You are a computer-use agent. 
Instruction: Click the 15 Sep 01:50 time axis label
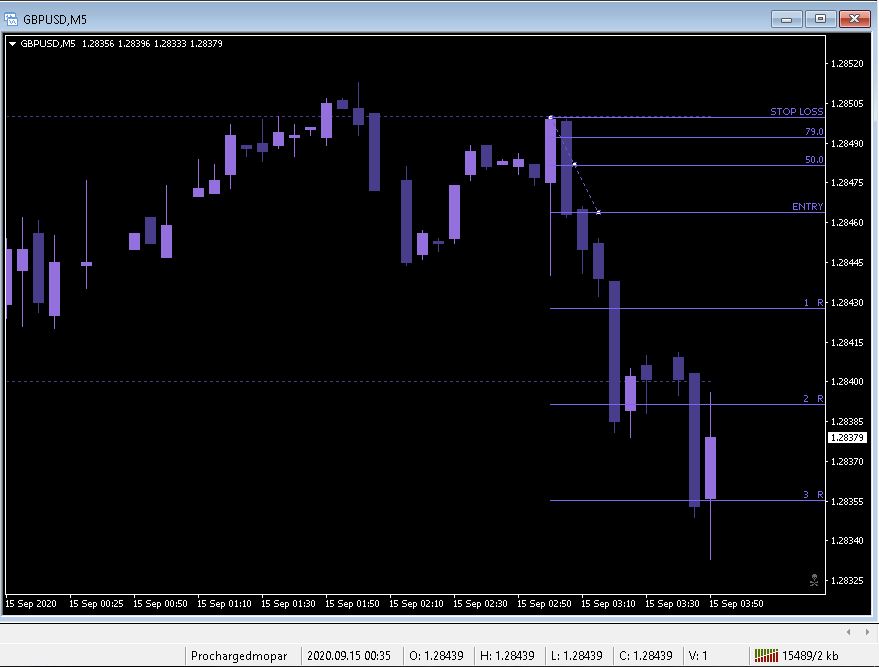[352, 604]
